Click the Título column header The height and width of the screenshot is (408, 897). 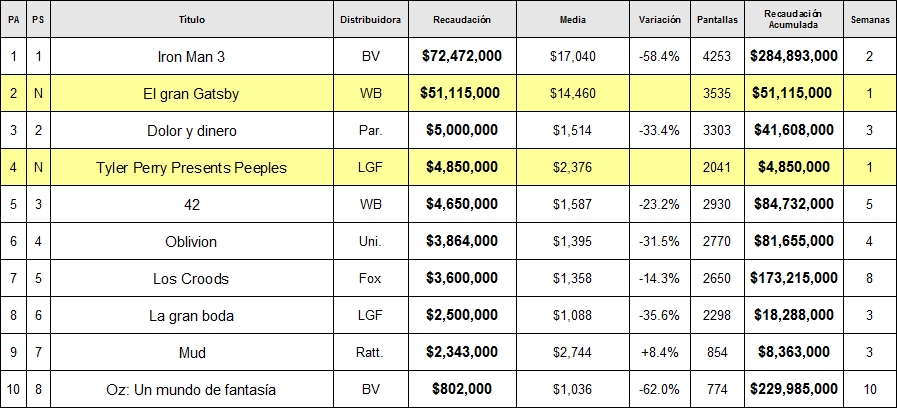[x=192, y=19]
